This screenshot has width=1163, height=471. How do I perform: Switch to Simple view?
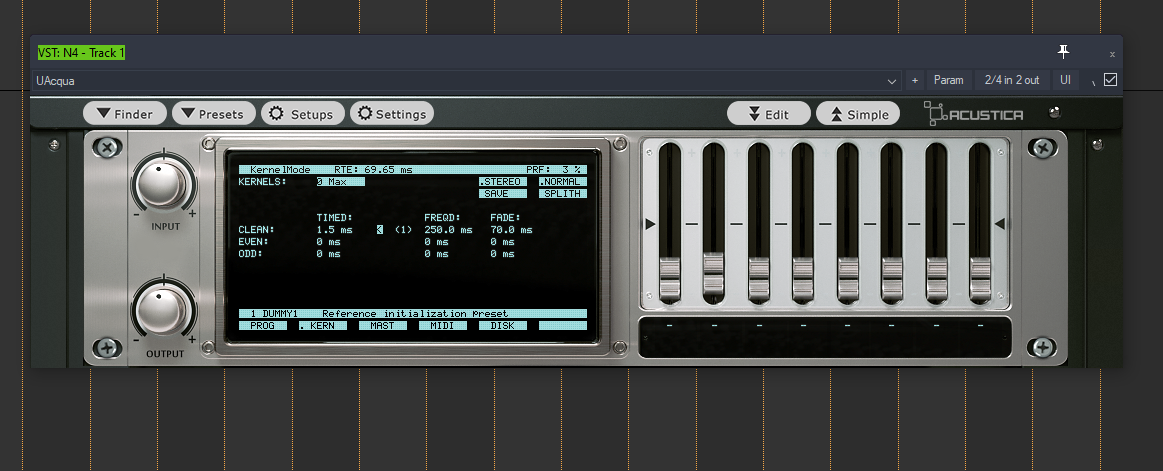(858, 113)
